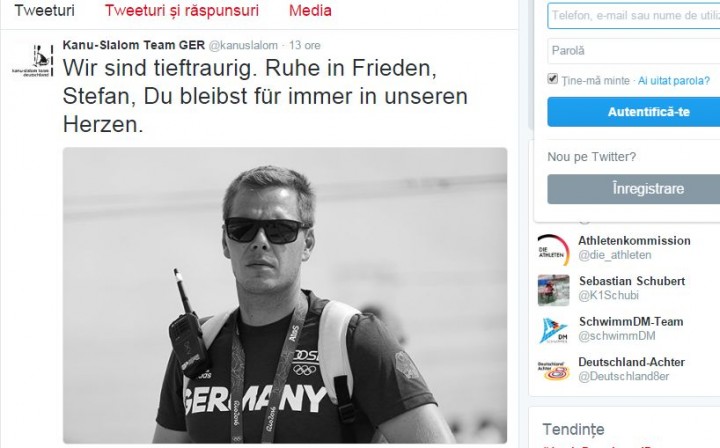Open the black-and-white tweet photo
The height and width of the screenshot is (448, 720).
tap(285, 295)
